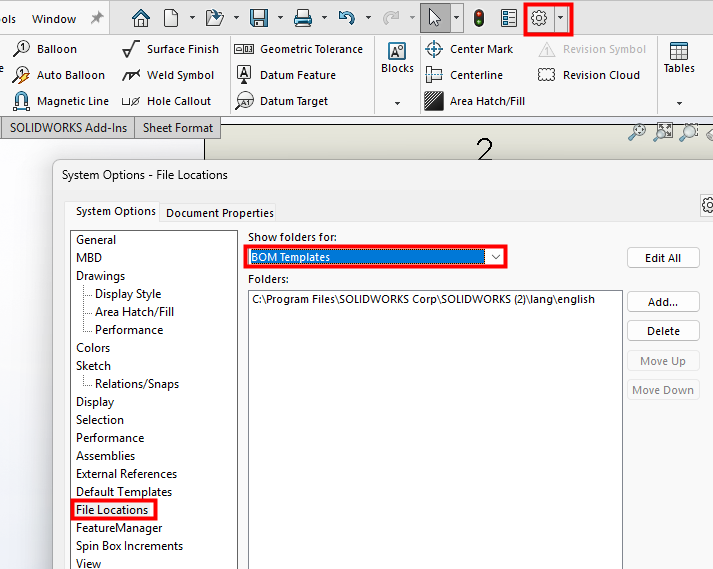Click the Rebuild traffic light icon
This screenshot has height=569, width=713.
click(478, 18)
